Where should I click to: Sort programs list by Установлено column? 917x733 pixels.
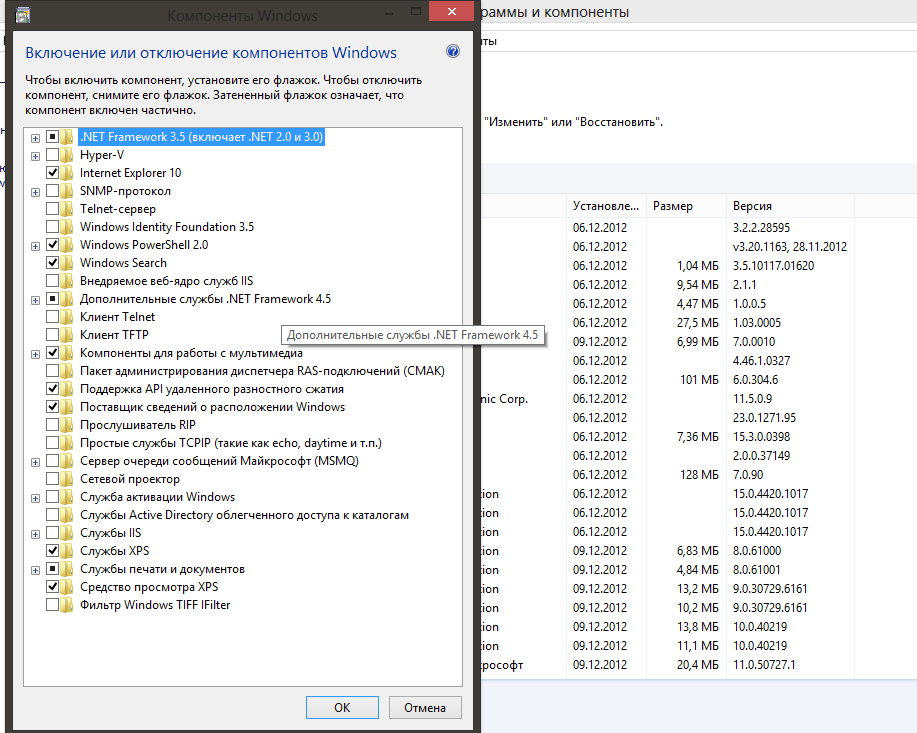[x=606, y=206]
